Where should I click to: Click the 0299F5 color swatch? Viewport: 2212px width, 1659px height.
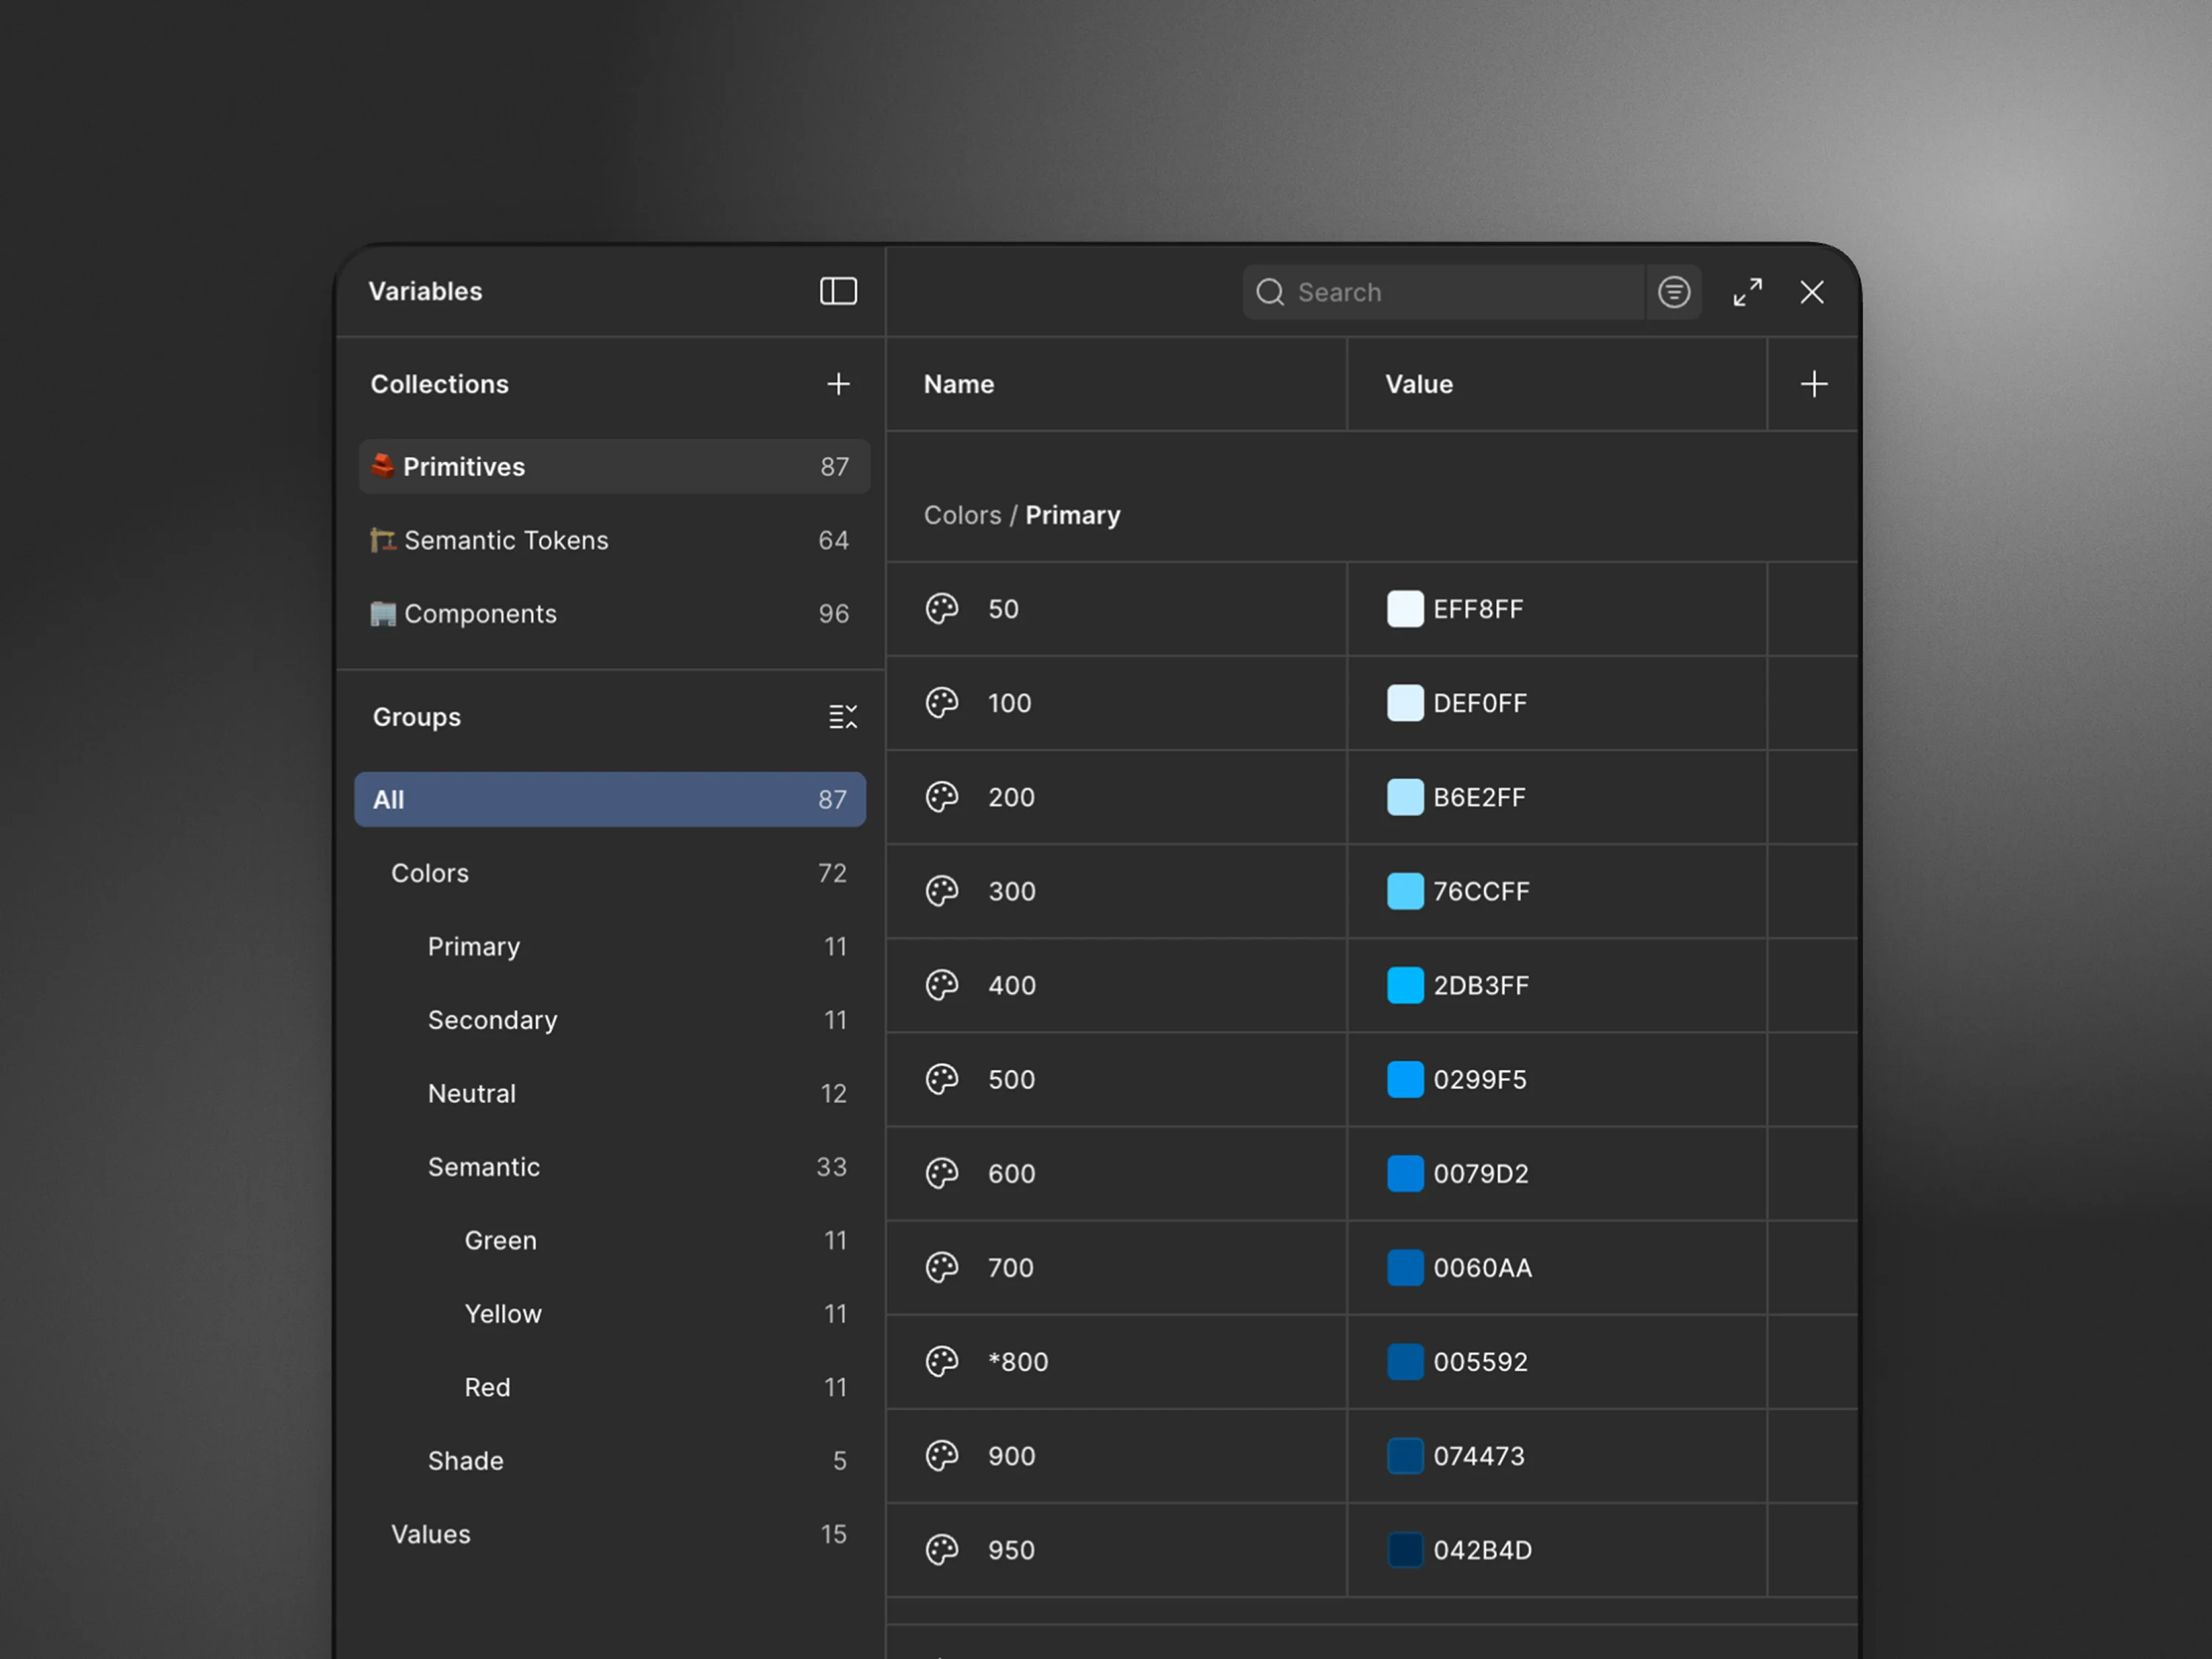click(1404, 1079)
